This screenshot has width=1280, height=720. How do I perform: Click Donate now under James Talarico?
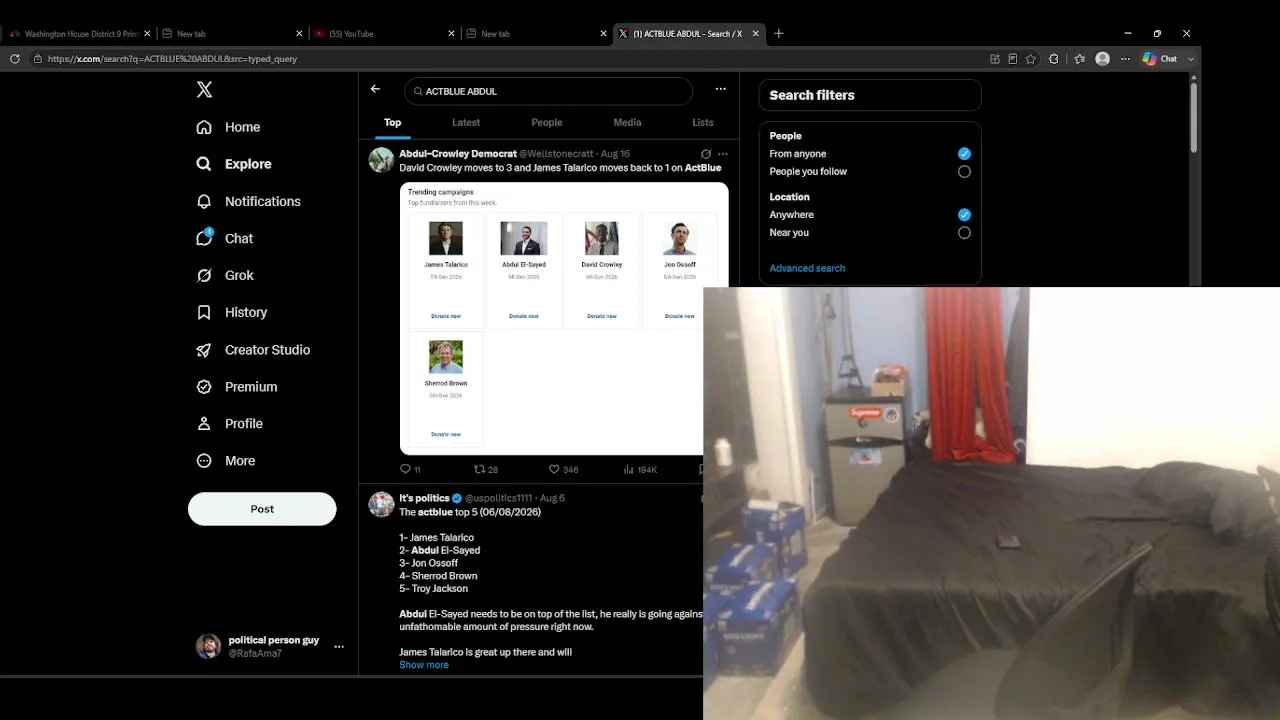click(x=446, y=316)
